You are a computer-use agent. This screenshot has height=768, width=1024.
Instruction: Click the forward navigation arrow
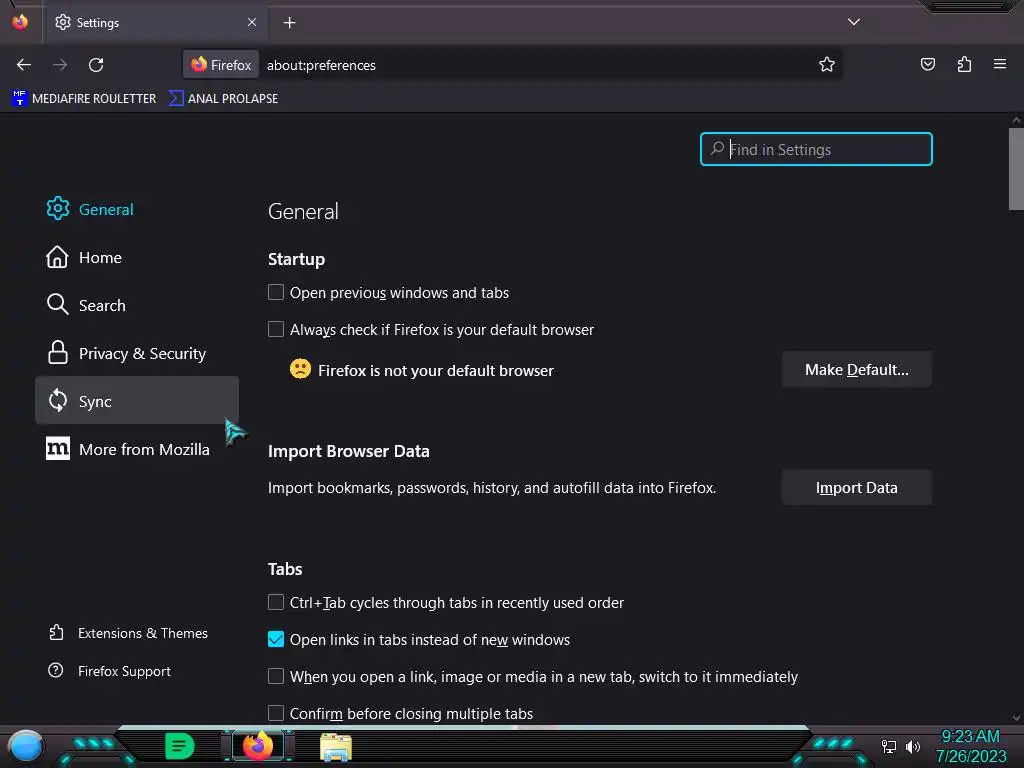tap(60, 65)
